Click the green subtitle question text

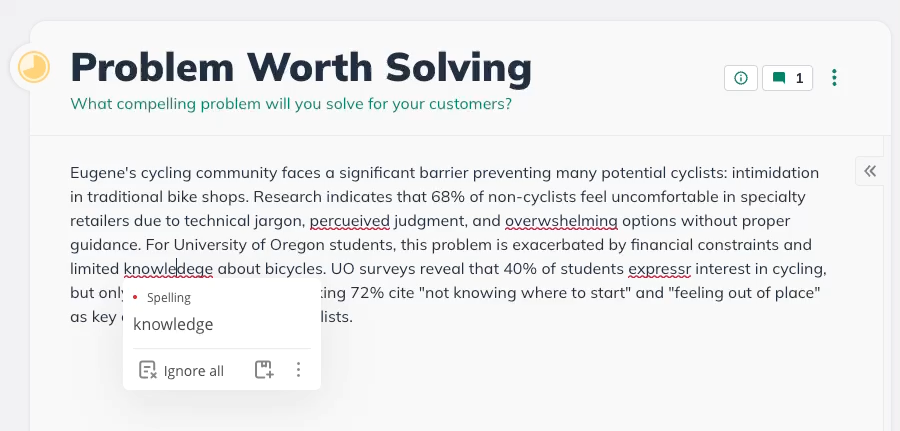291,103
